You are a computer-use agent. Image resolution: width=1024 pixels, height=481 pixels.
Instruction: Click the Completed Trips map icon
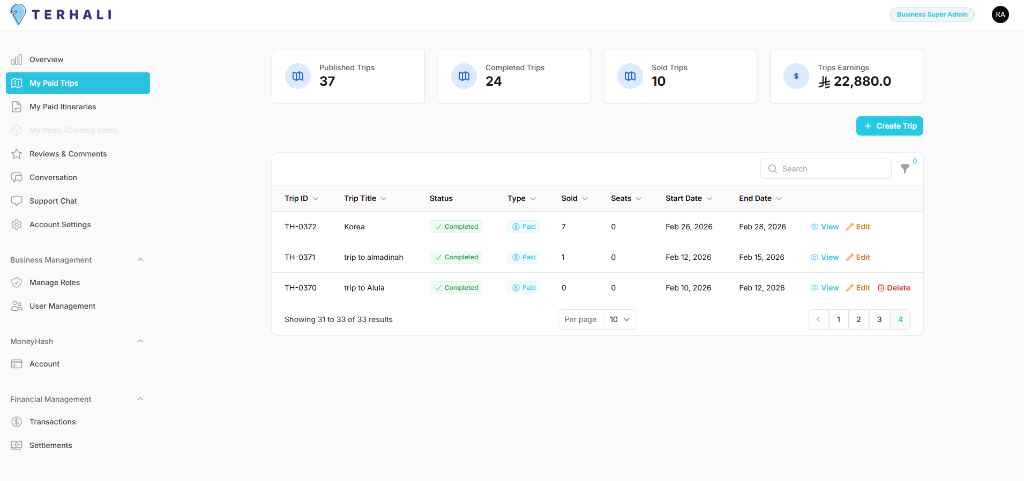coord(463,76)
